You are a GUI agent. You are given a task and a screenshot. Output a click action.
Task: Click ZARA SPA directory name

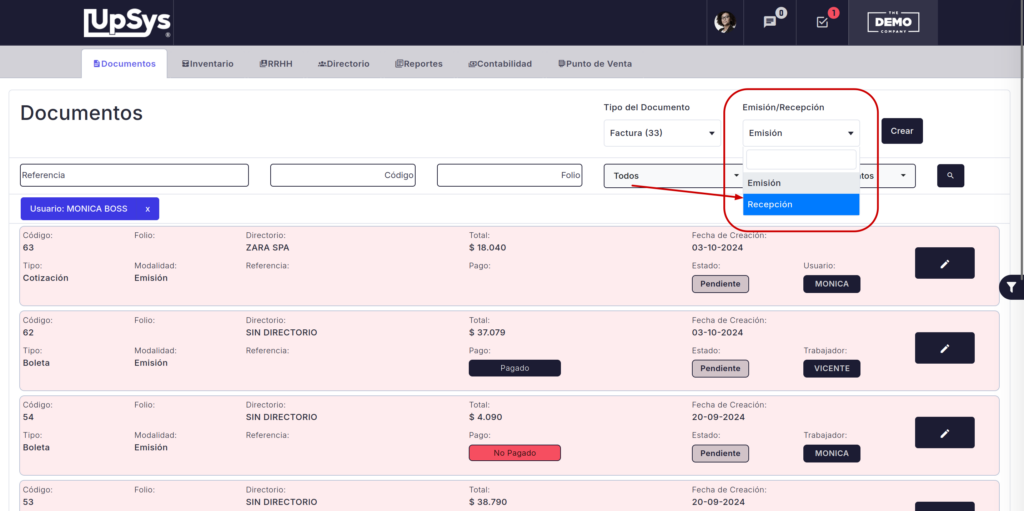tap(268, 248)
